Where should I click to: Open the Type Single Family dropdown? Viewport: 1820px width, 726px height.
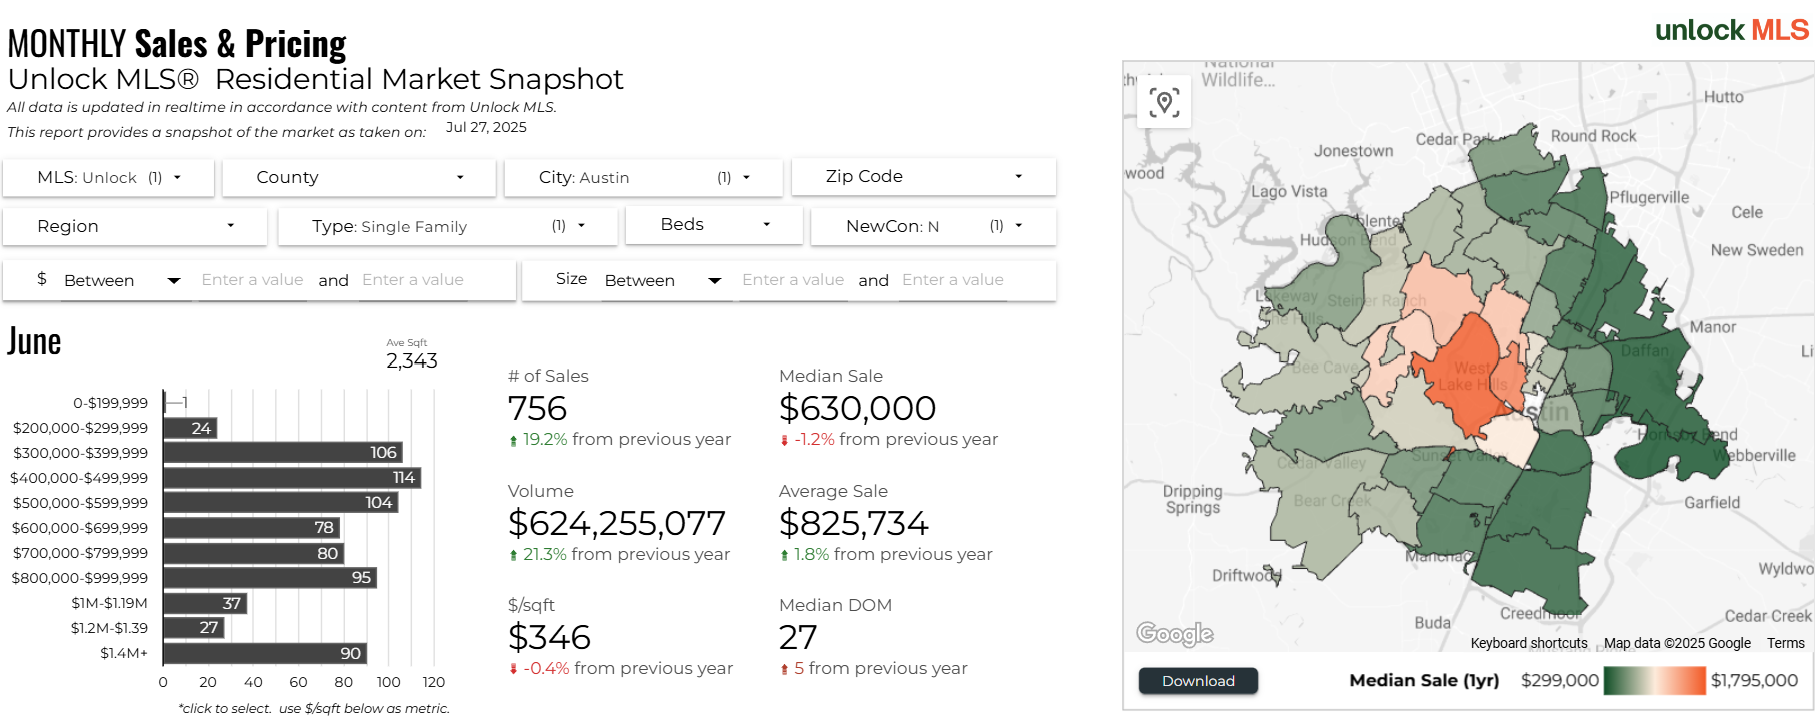pos(447,226)
